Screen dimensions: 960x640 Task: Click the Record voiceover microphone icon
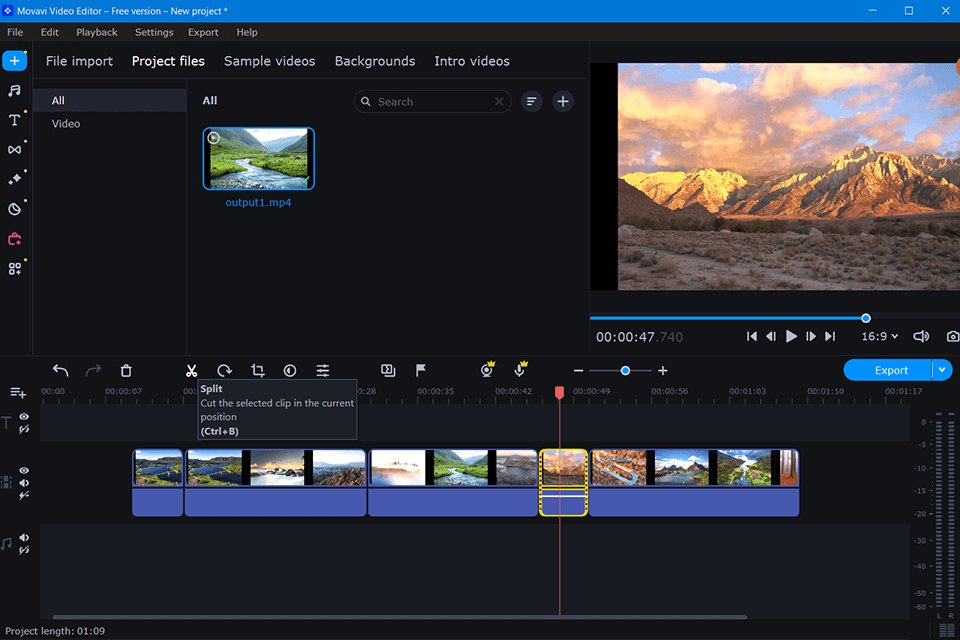[x=520, y=370]
